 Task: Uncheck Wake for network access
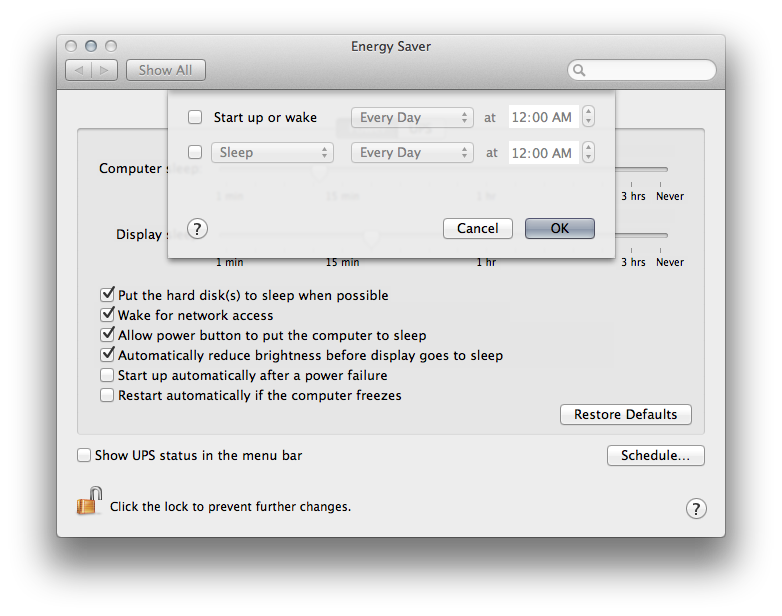[107, 315]
